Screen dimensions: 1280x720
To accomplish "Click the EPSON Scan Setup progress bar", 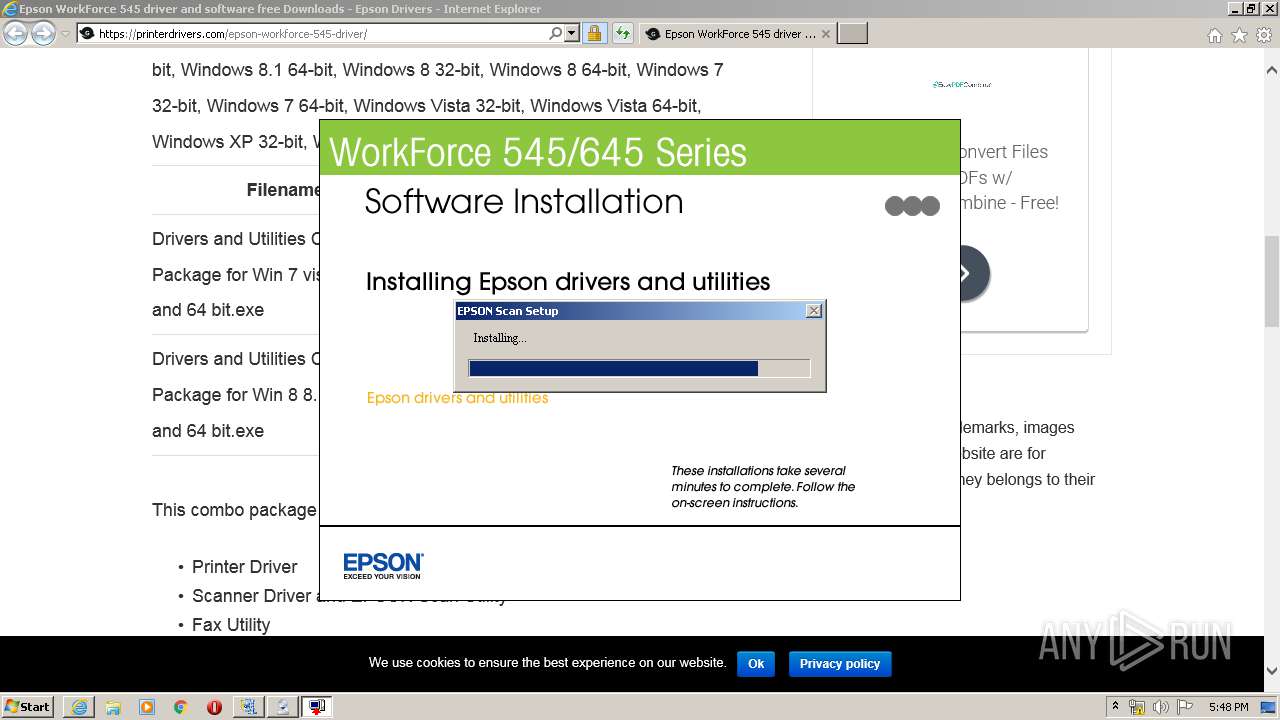I will pos(639,368).
